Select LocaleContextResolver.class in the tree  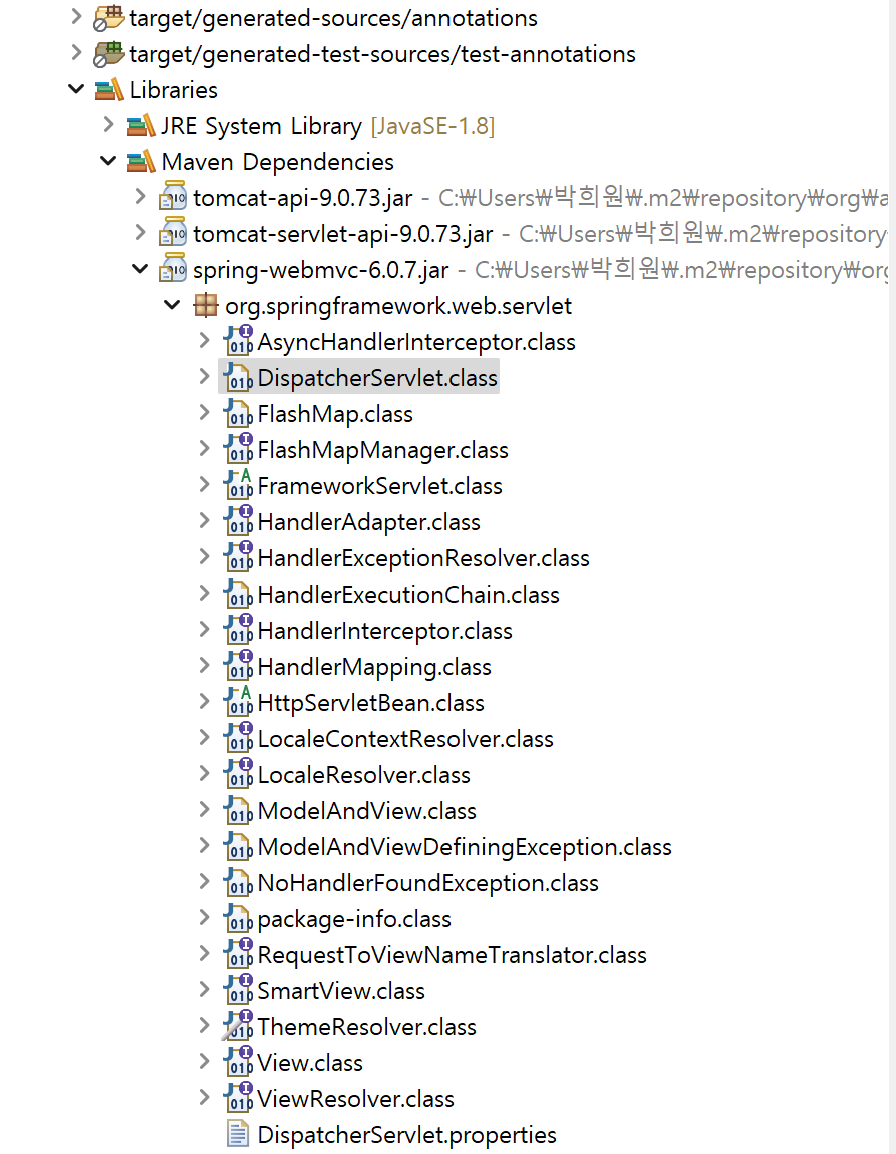click(x=406, y=739)
